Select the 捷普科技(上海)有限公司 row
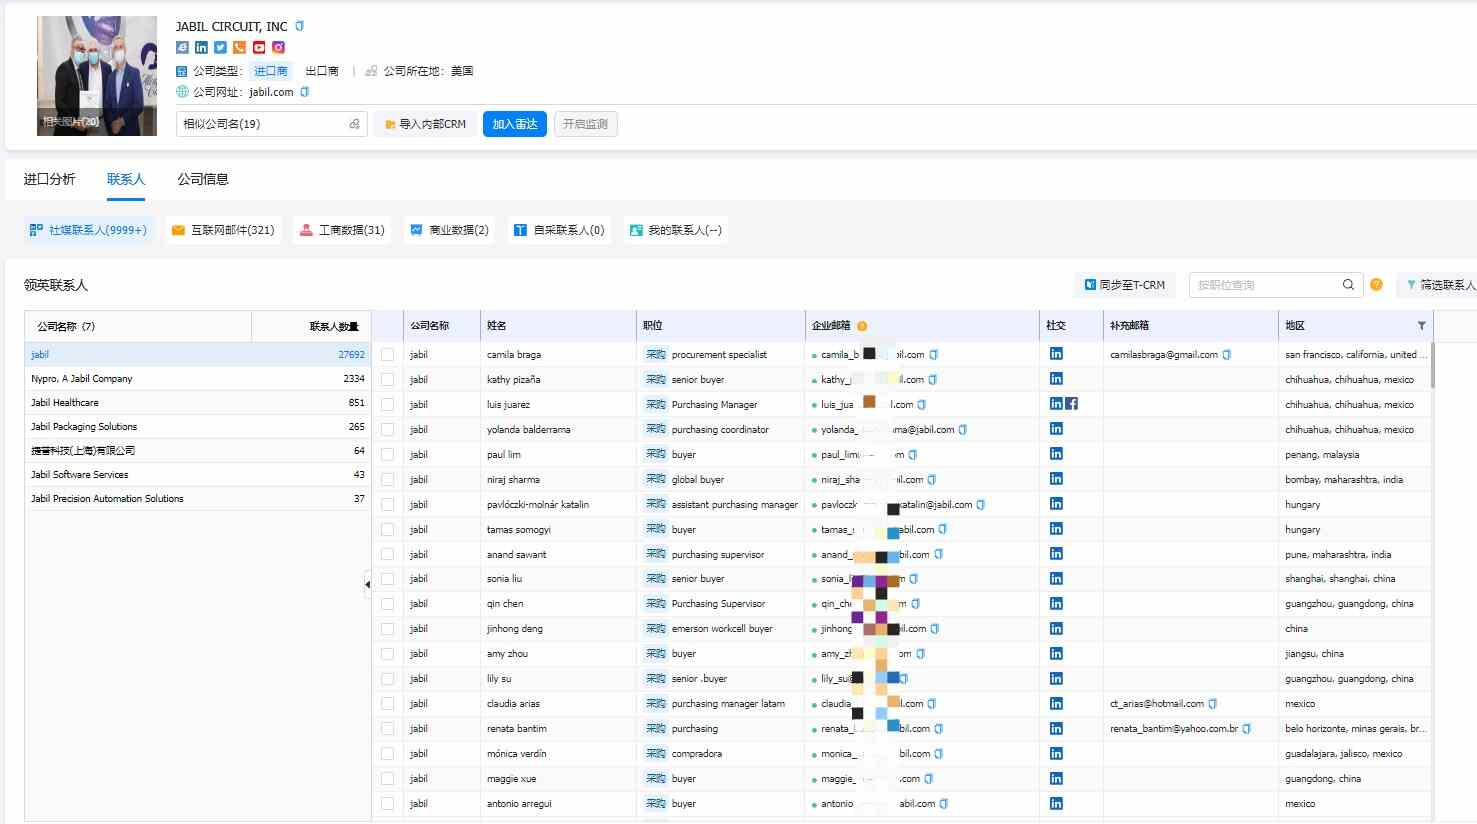The width and height of the screenshot is (1477, 824). click(x=198, y=451)
